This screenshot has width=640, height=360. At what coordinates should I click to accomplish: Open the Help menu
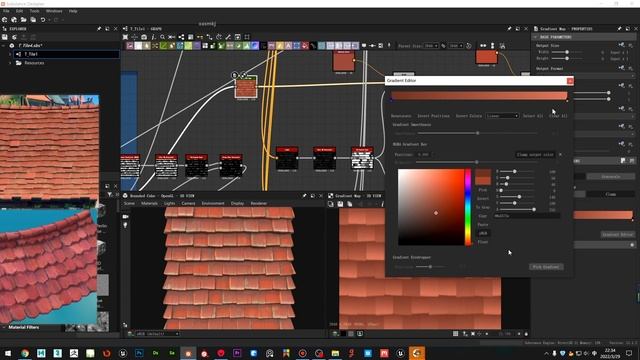click(73, 11)
